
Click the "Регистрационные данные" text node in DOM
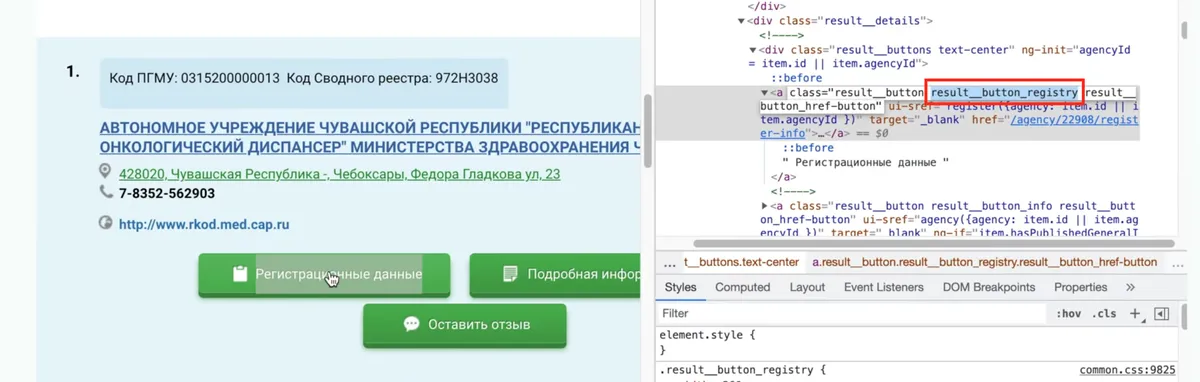coord(866,162)
